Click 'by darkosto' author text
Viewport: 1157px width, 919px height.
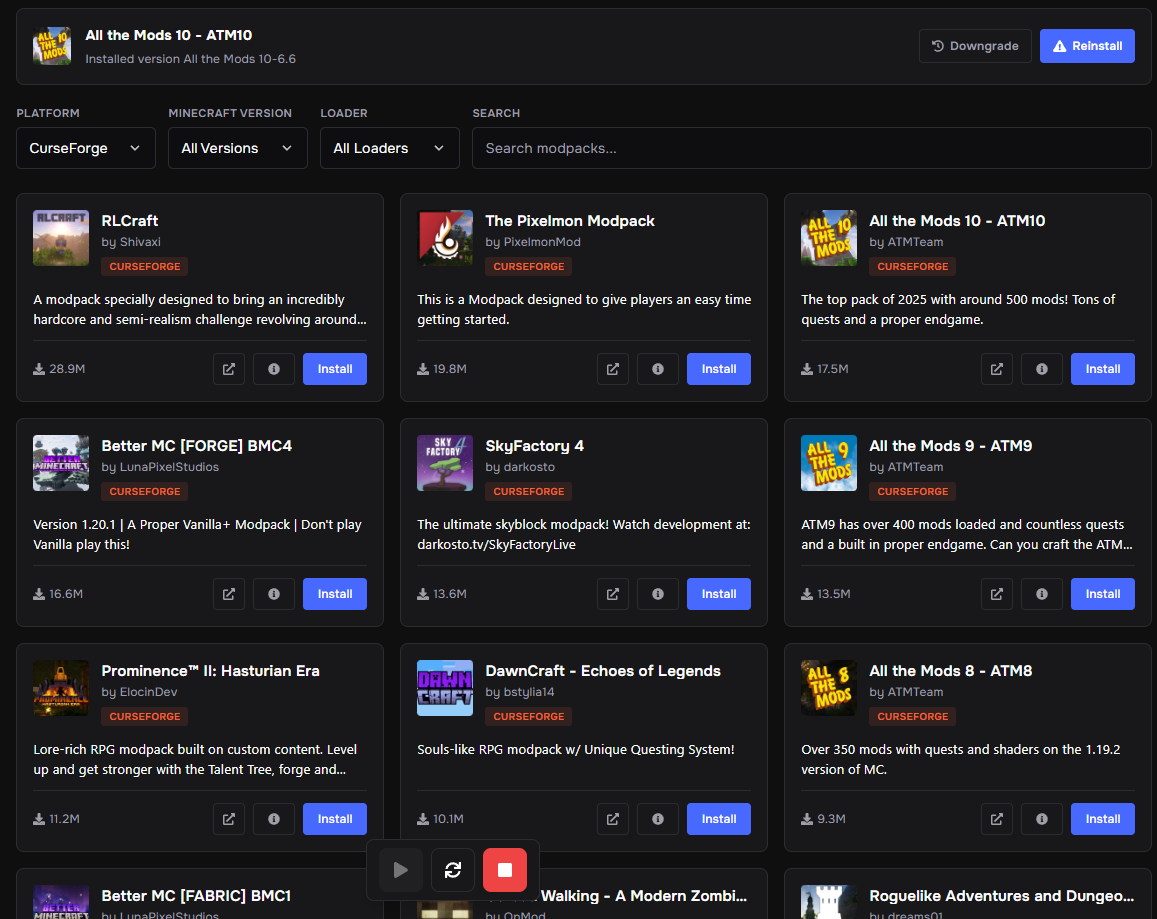coord(520,467)
